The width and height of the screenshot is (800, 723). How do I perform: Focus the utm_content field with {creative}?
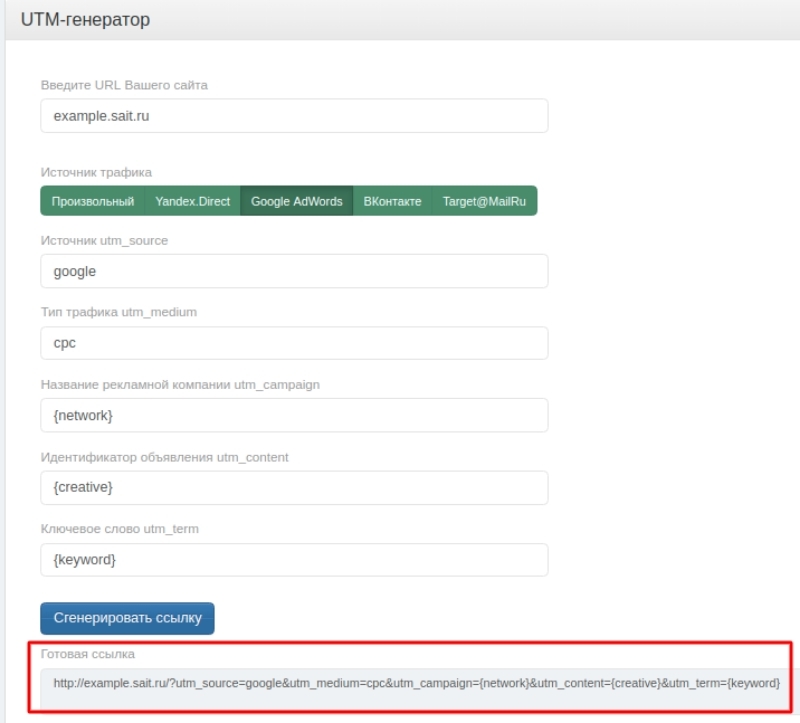pyautogui.click(x=294, y=488)
